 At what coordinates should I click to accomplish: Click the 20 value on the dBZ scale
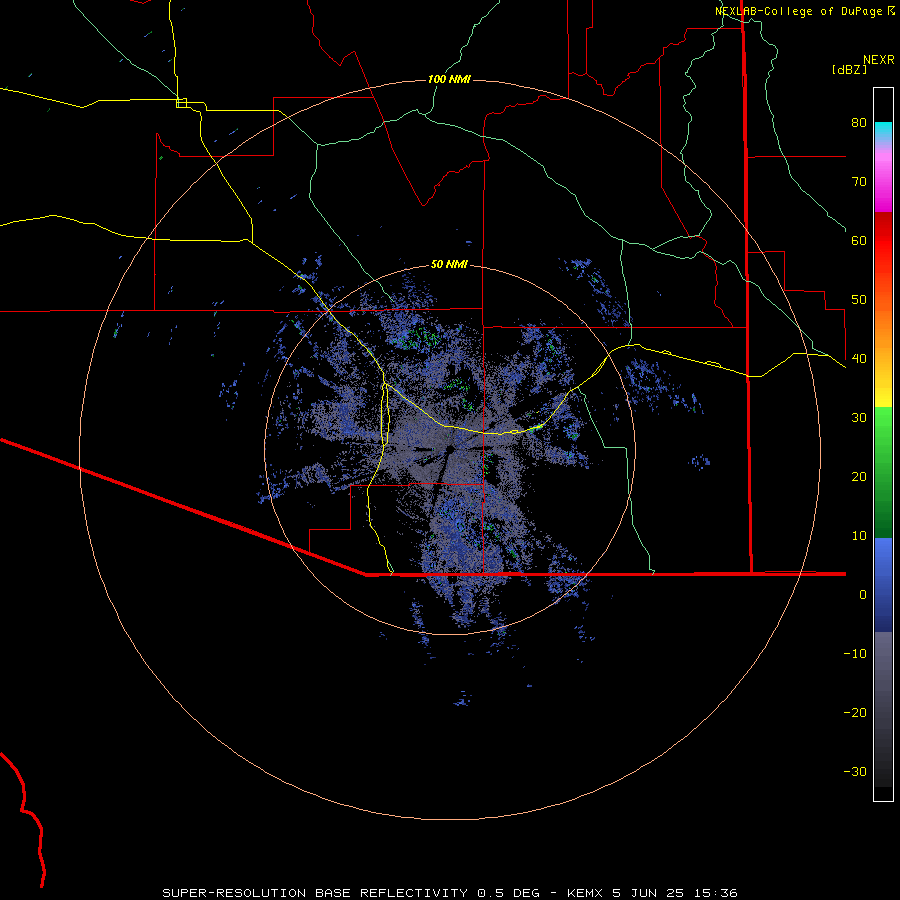pos(859,477)
